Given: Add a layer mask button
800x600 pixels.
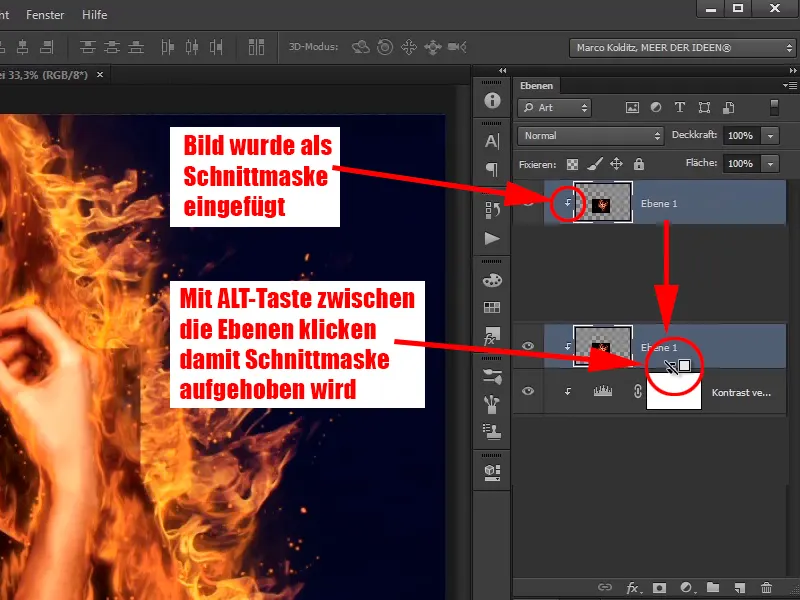Looking at the screenshot, I should (660, 588).
